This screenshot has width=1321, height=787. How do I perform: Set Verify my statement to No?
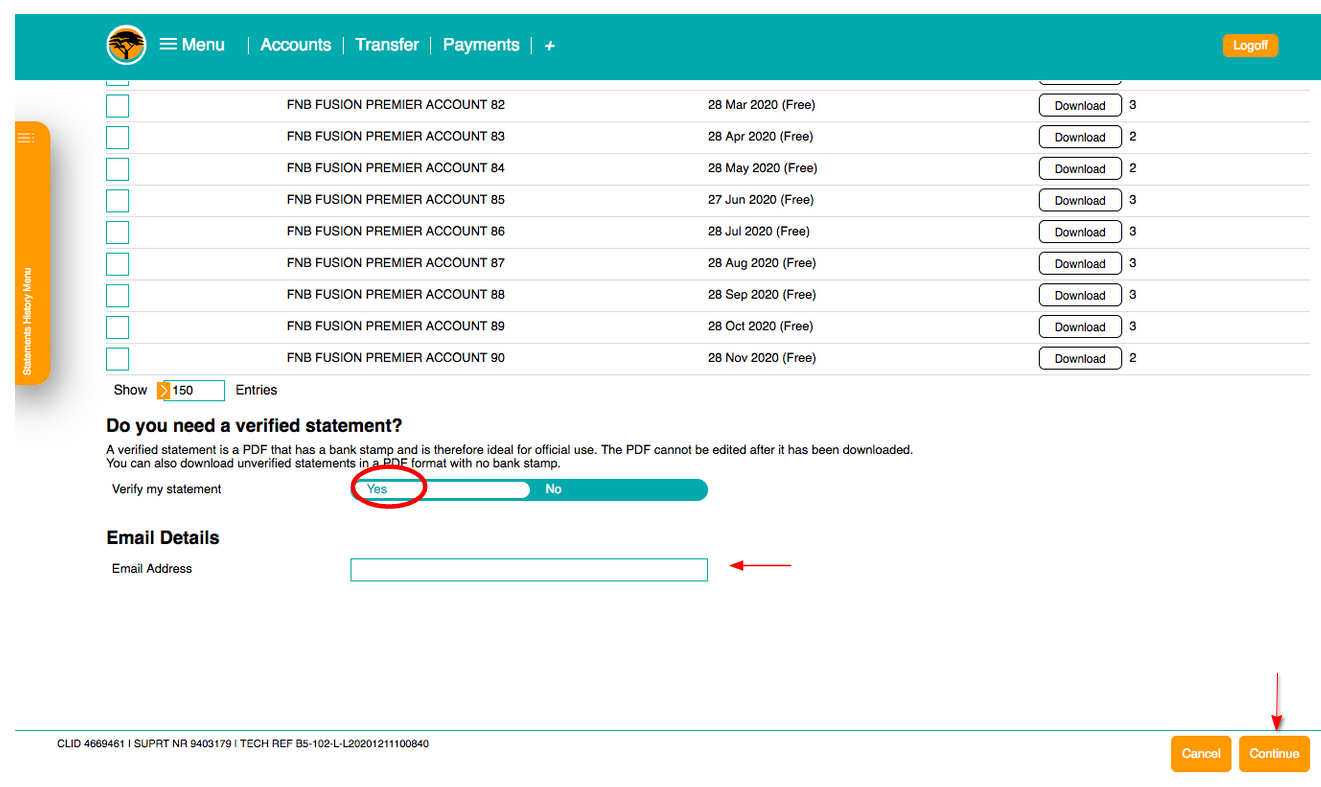point(553,489)
